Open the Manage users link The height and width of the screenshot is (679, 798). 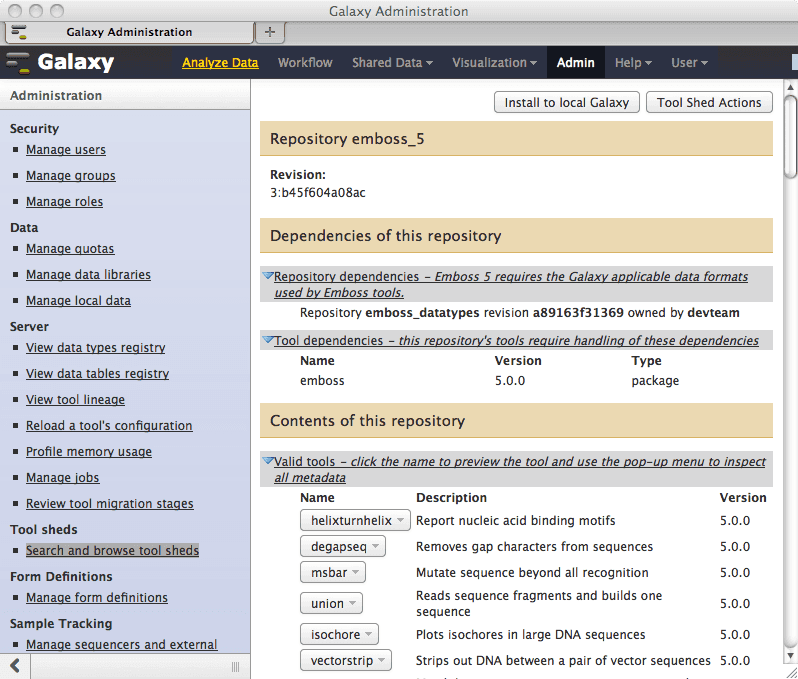coord(66,150)
